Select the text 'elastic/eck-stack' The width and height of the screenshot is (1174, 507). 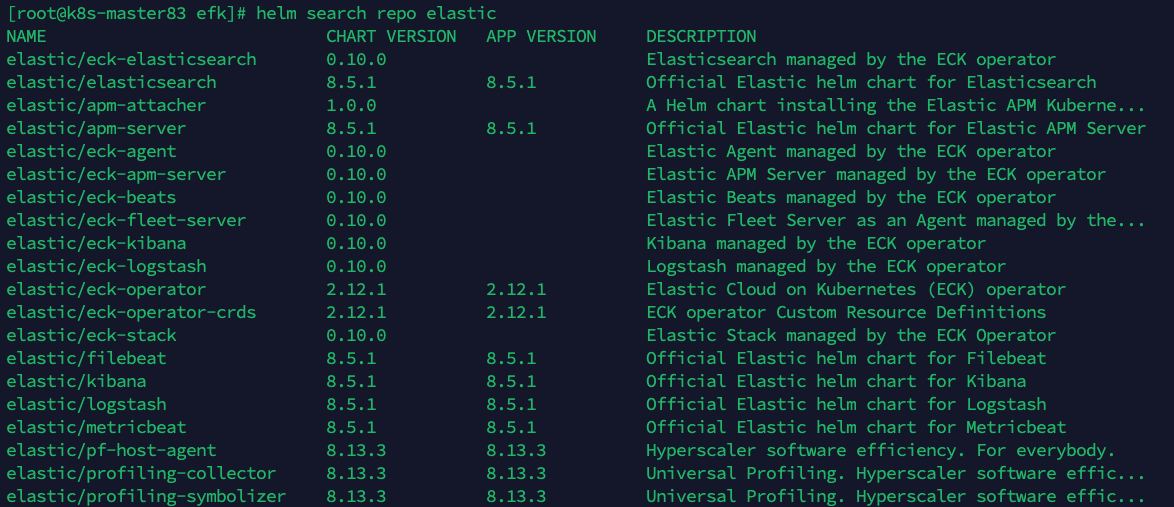point(91,336)
